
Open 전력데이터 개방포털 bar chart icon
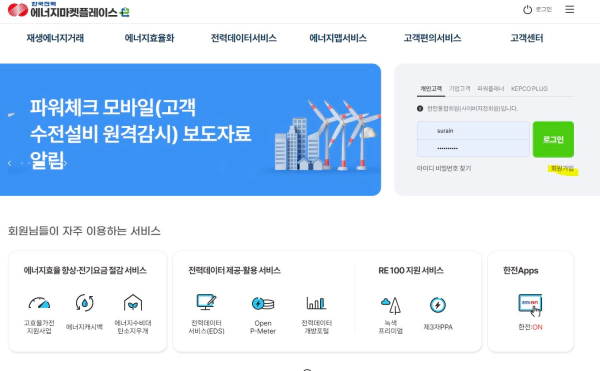[316, 303]
